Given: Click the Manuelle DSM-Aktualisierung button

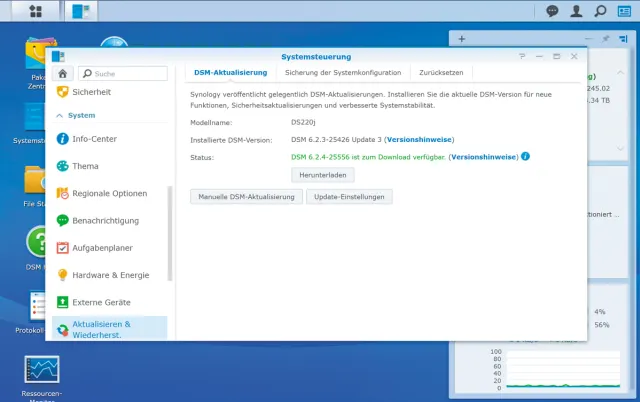Looking at the screenshot, I should 245,197.
